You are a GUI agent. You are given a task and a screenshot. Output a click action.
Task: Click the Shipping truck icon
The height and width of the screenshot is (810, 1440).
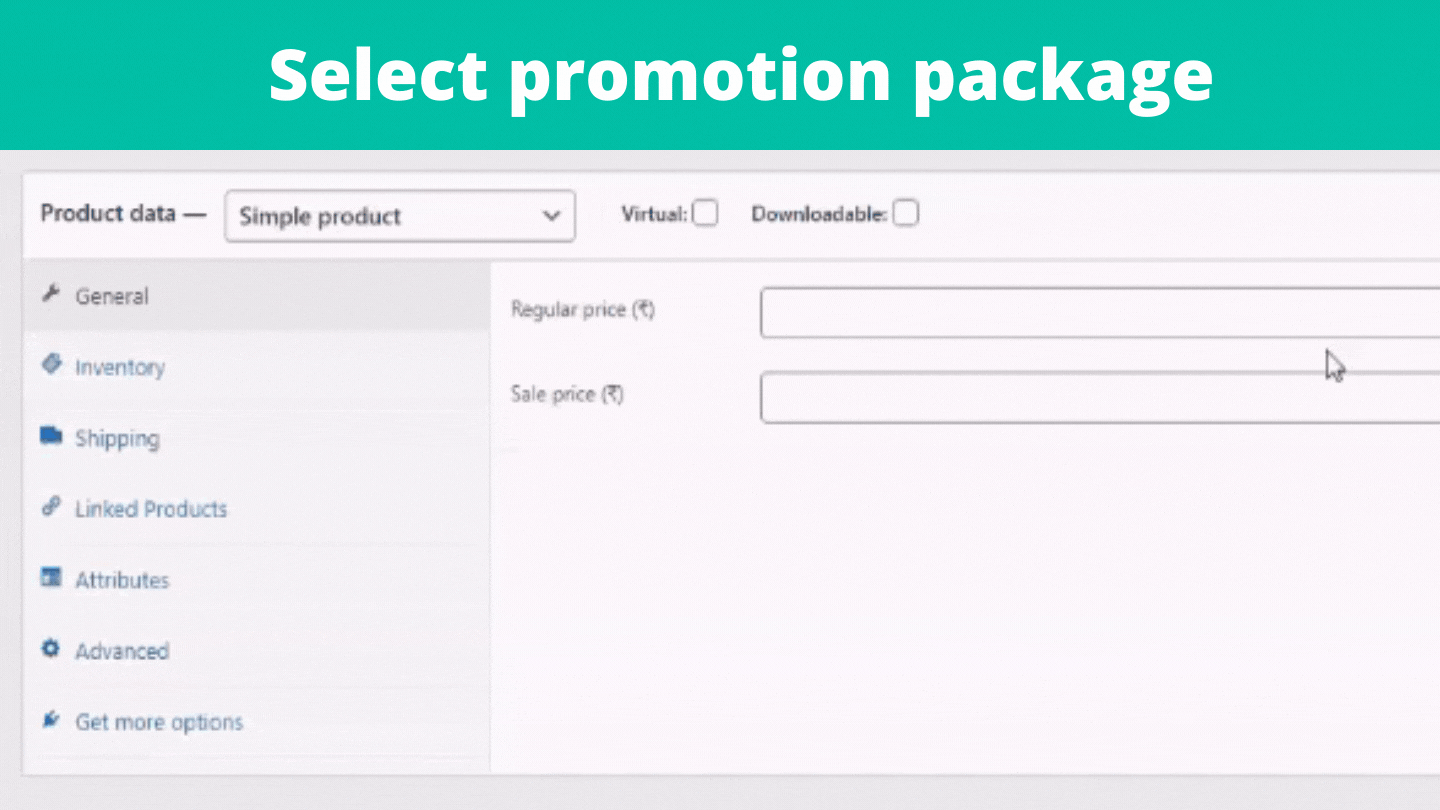click(x=51, y=436)
